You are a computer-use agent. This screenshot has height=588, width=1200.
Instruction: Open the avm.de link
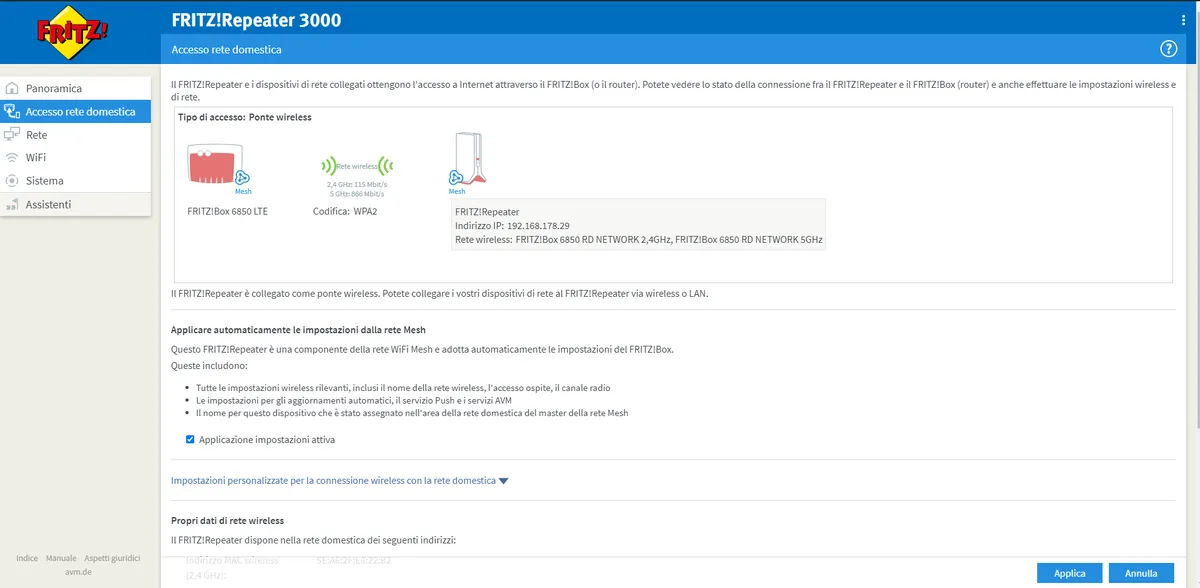tap(78, 572)
